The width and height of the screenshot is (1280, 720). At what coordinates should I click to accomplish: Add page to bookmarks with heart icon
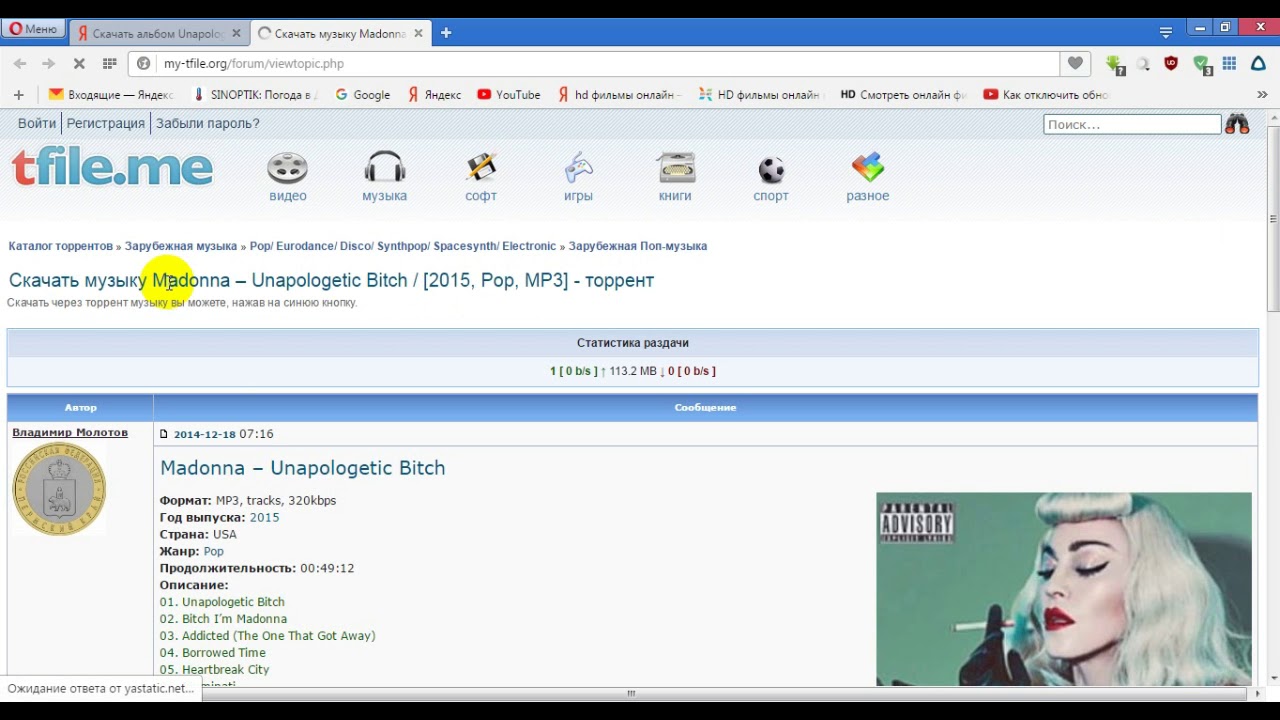click(x=1075, y=63)
